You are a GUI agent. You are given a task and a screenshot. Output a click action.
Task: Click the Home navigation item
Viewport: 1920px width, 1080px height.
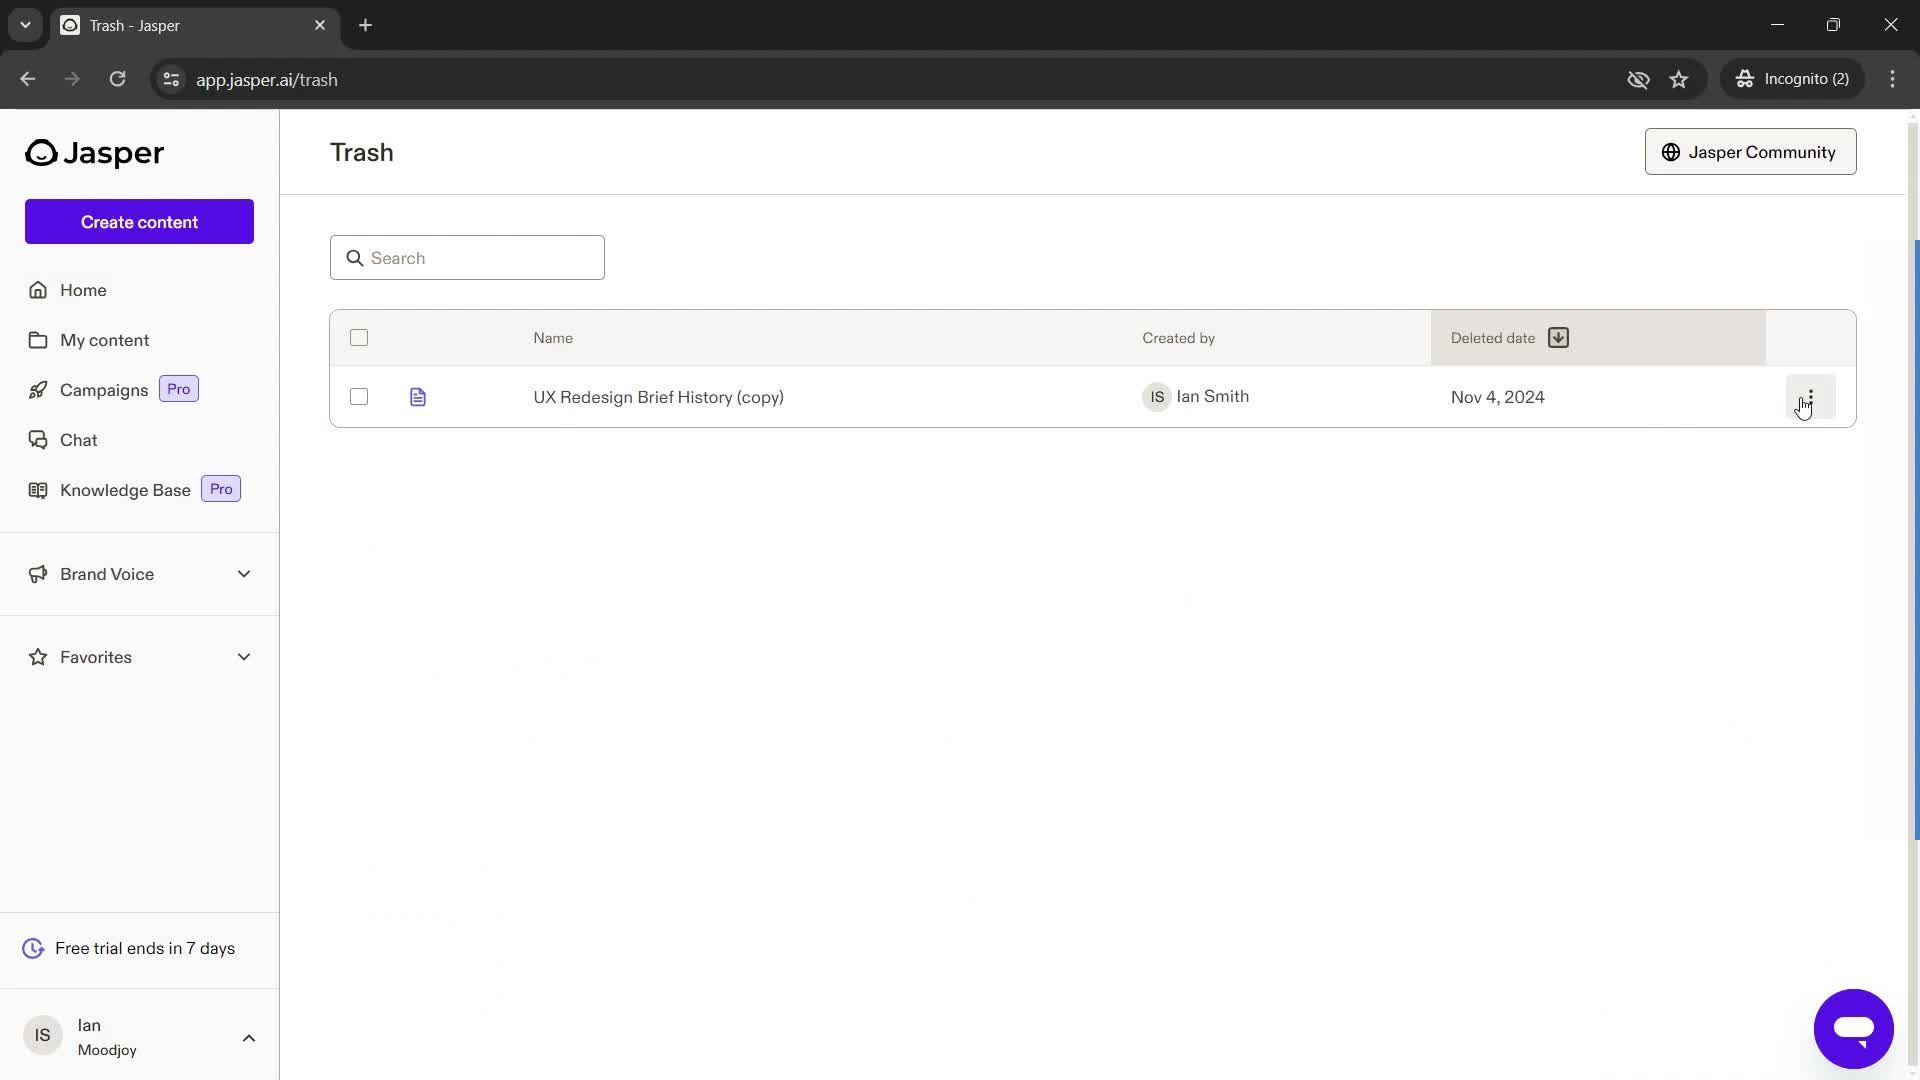pyautogui.click(x=82, y=289)
